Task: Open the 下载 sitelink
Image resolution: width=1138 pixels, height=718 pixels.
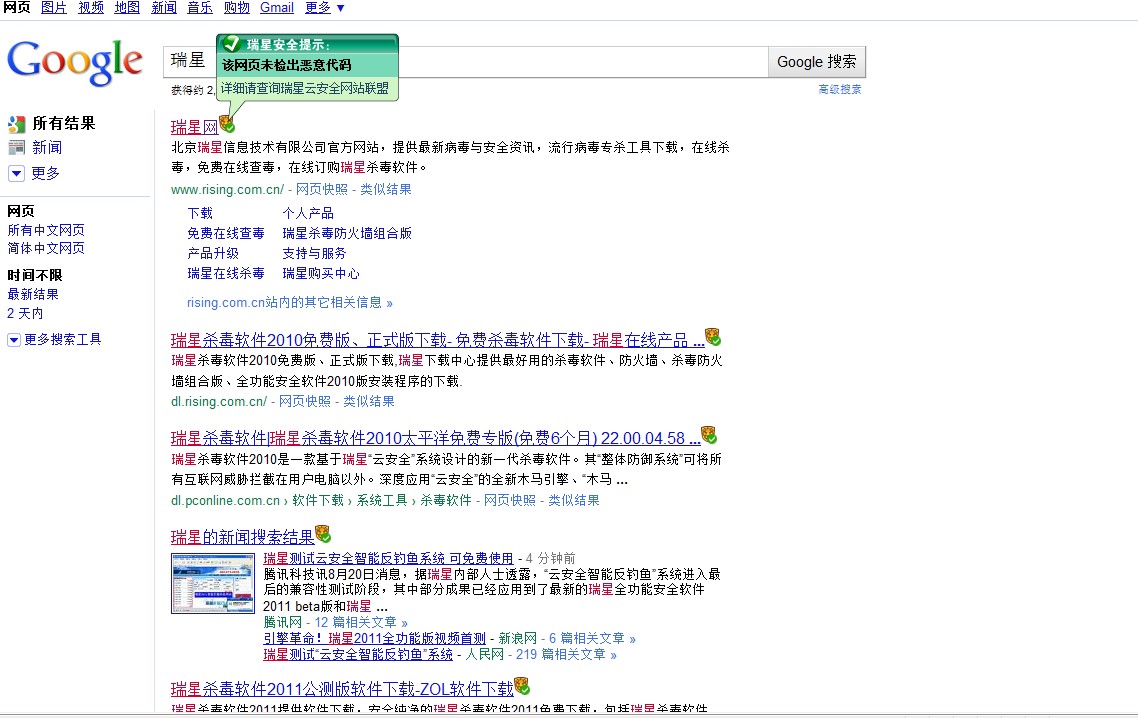Action: click(x=200, y=213)
